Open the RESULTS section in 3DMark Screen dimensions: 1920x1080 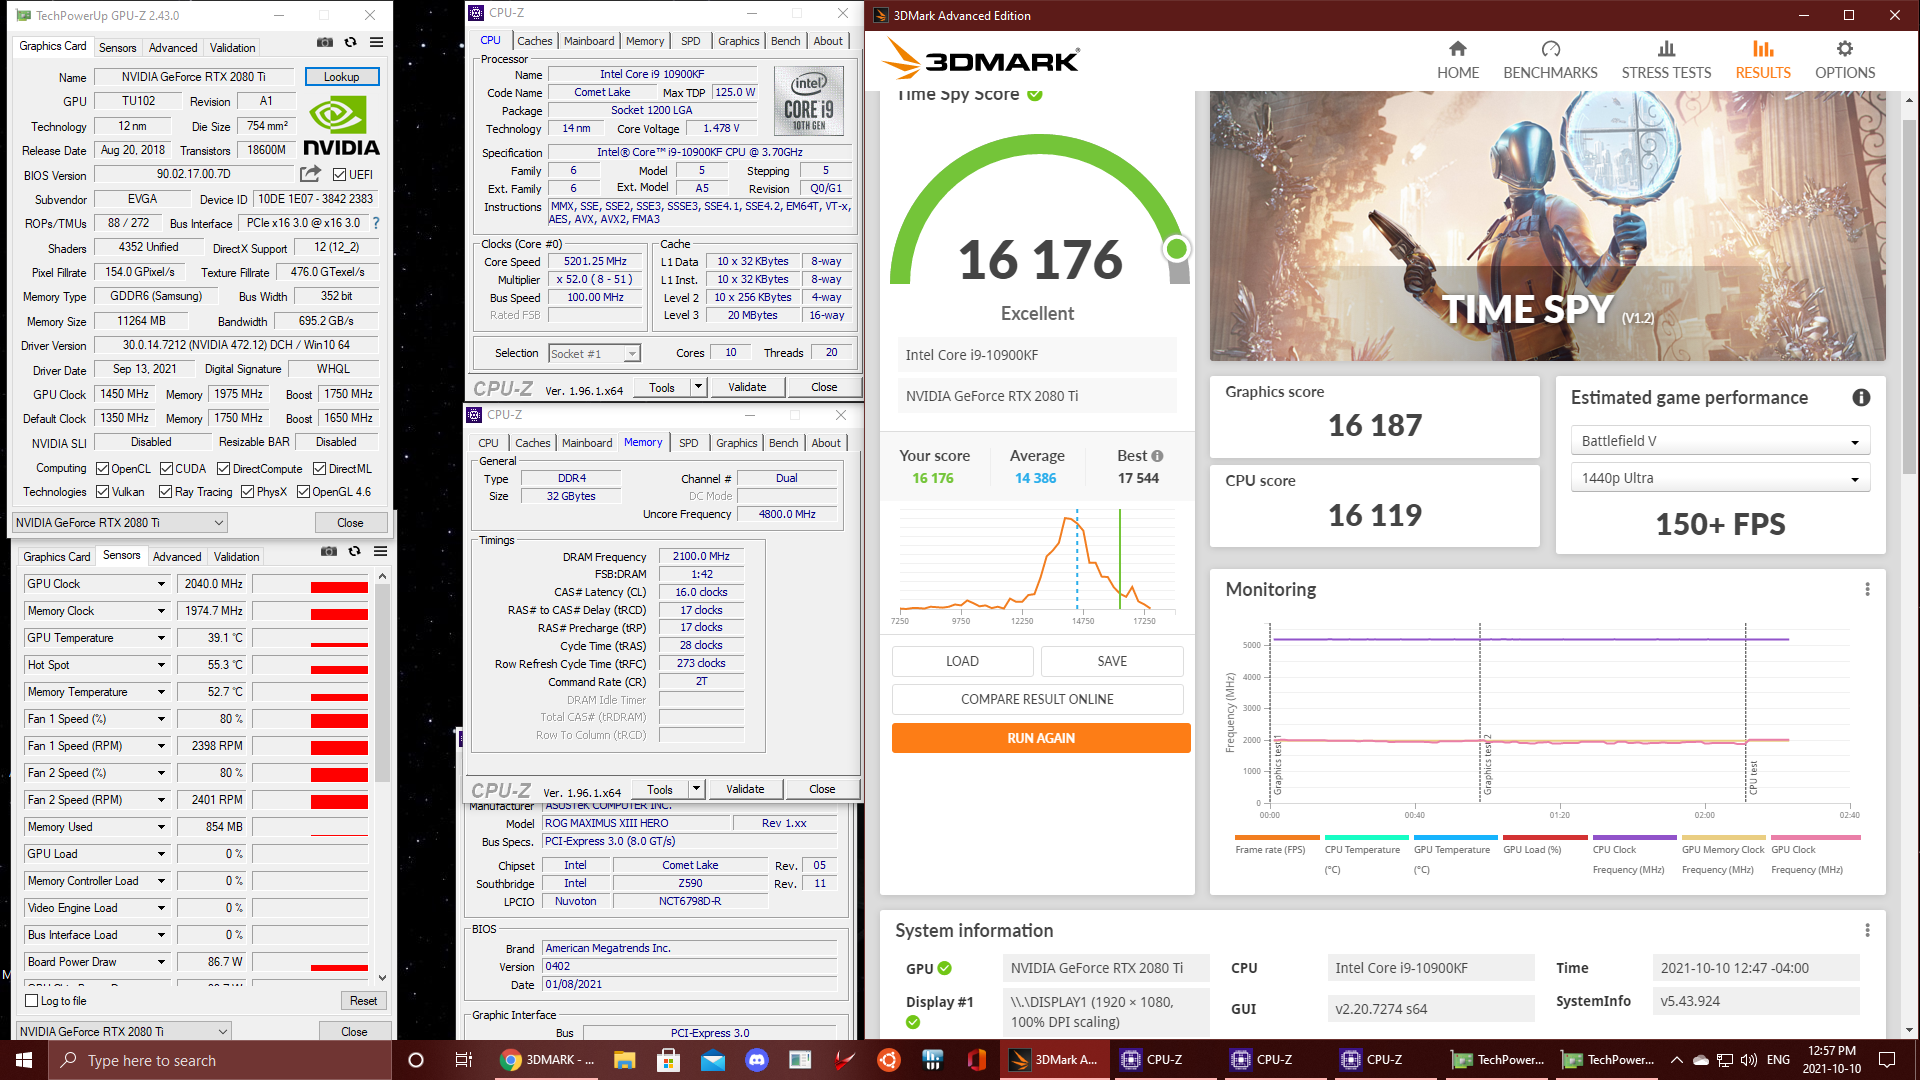[x=1763, y=60]
